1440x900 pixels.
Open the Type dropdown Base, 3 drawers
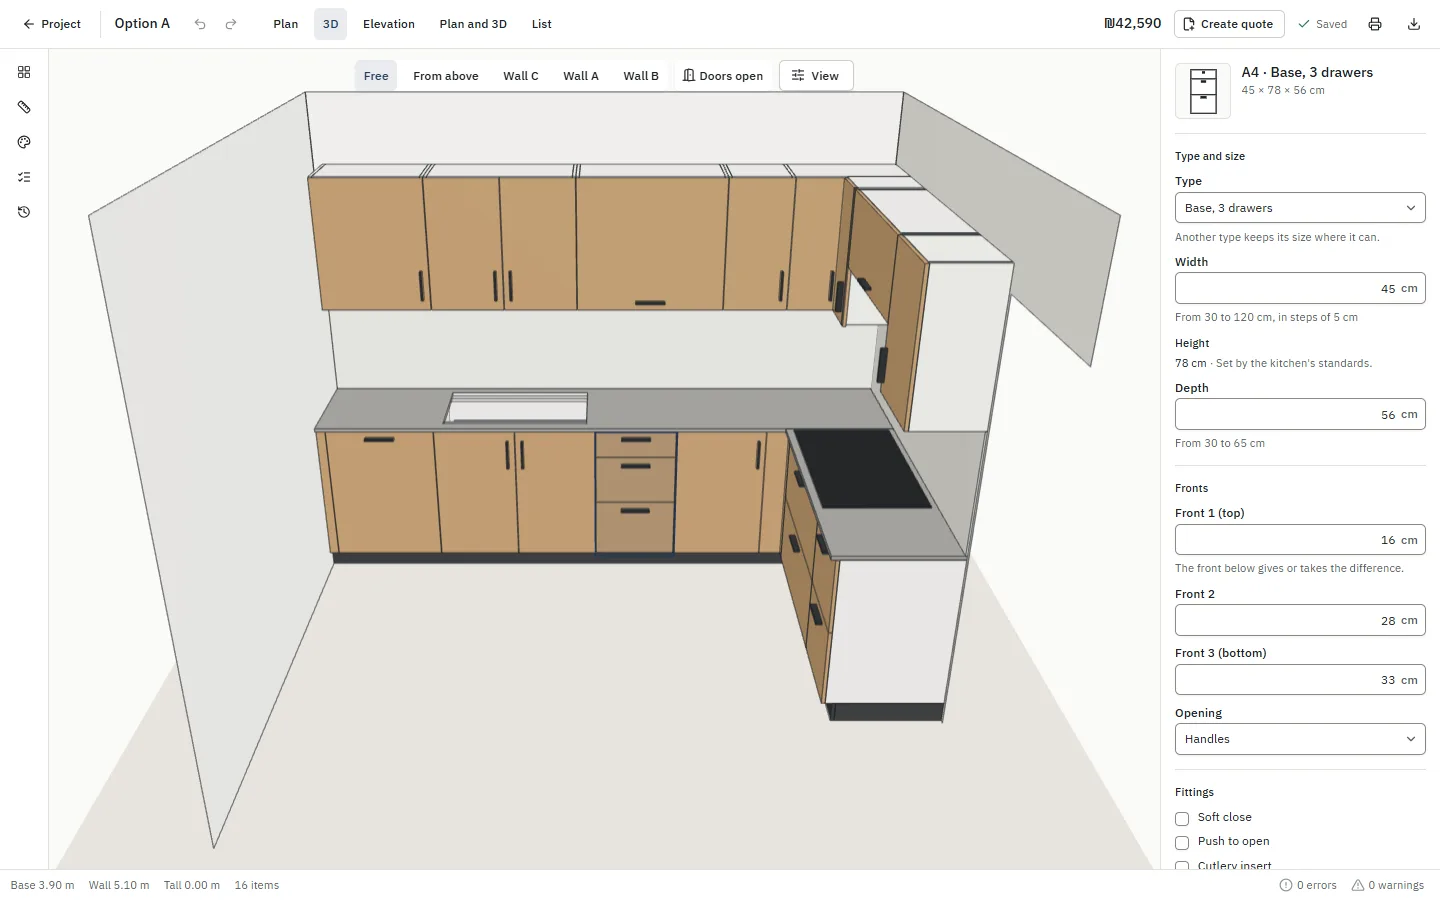tap(1300, 208)
